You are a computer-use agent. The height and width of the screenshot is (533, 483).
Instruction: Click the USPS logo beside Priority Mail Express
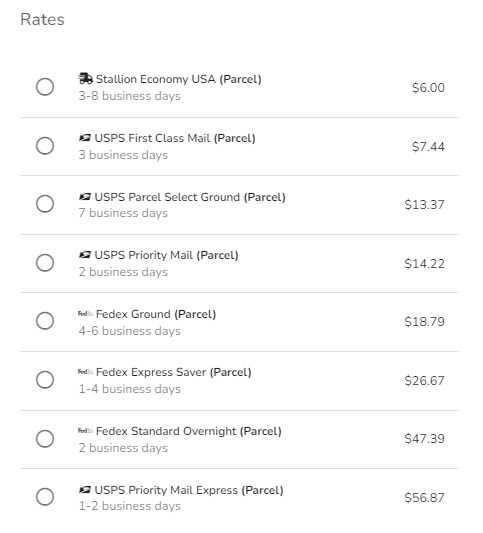pyautogui.click(x=85, y=490)
